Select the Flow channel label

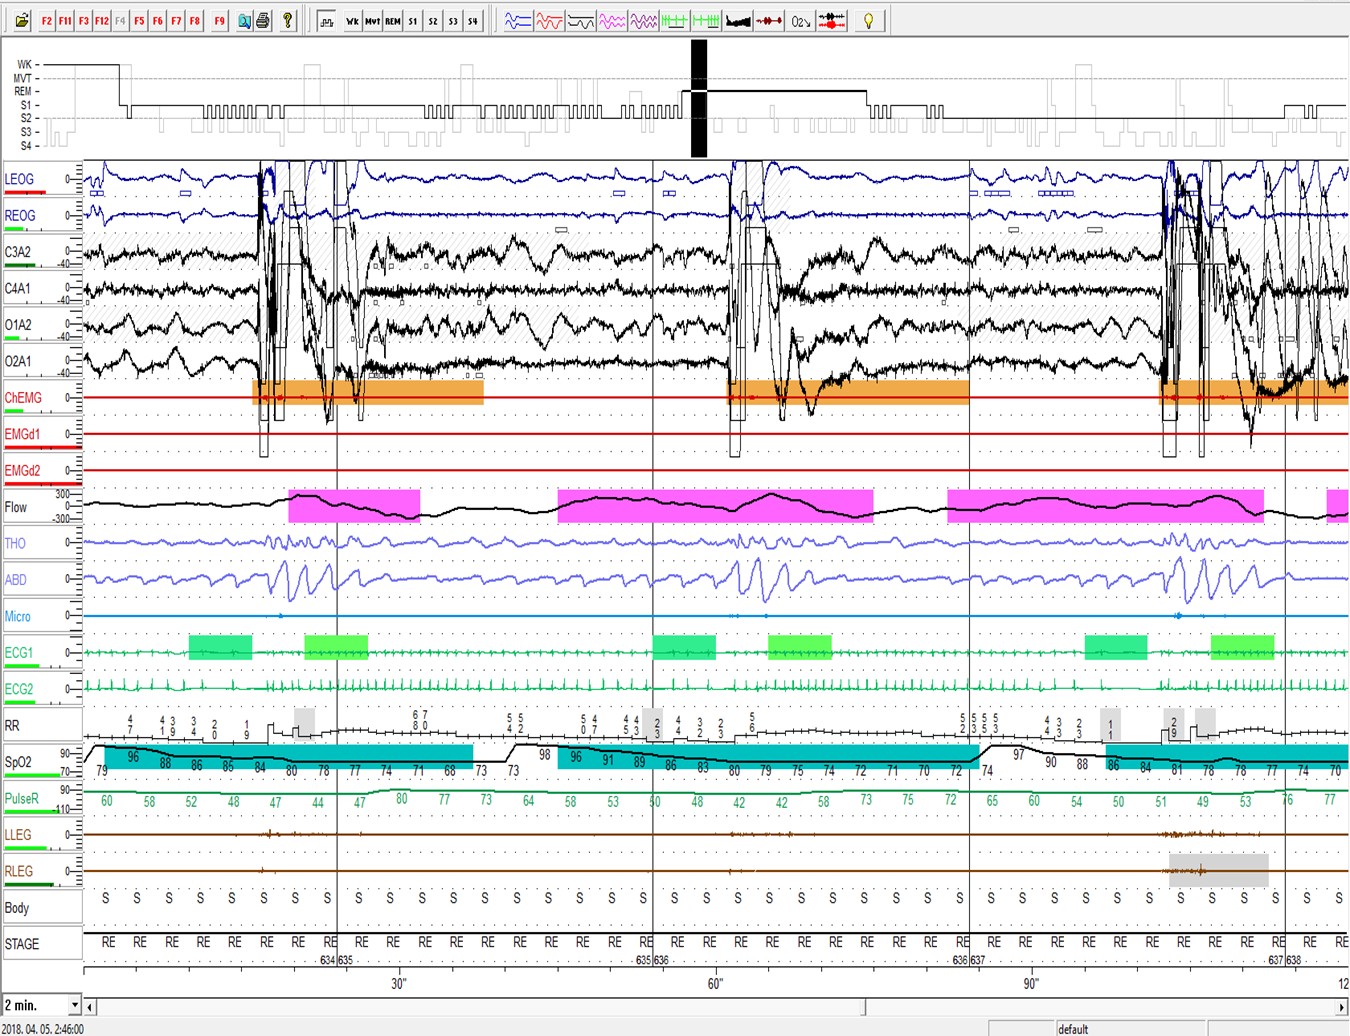tap(17, 507)
